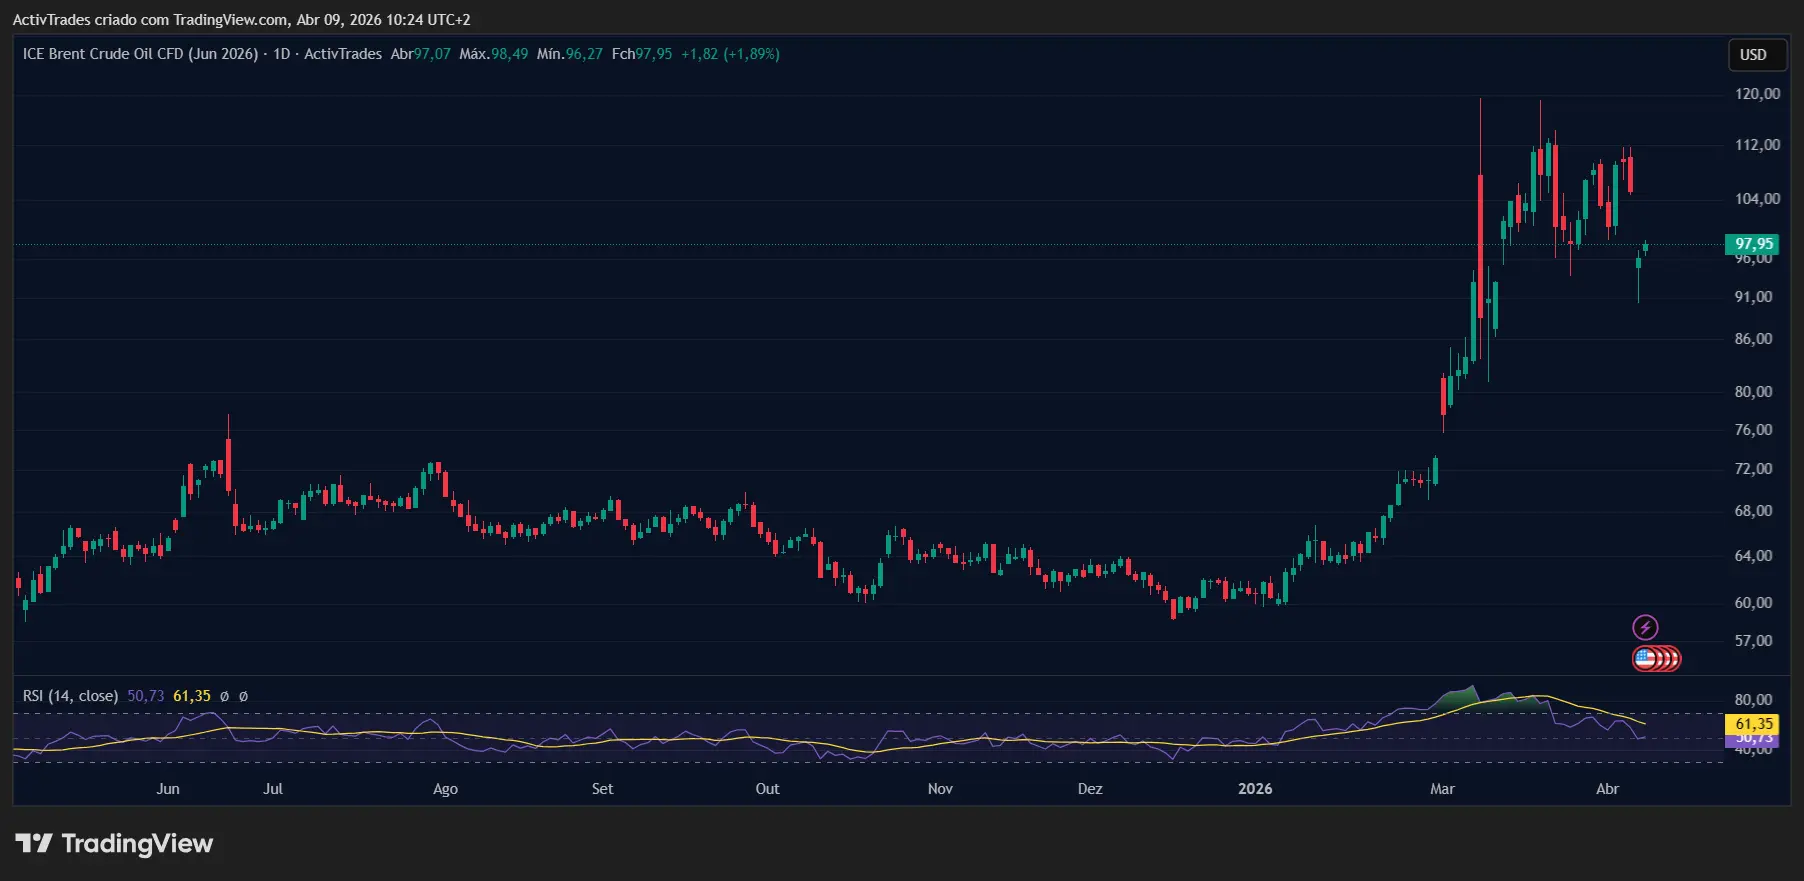The image size is (1804, 881).
Task: Open the US flag economic events marker
Action: click(1646, 658)
